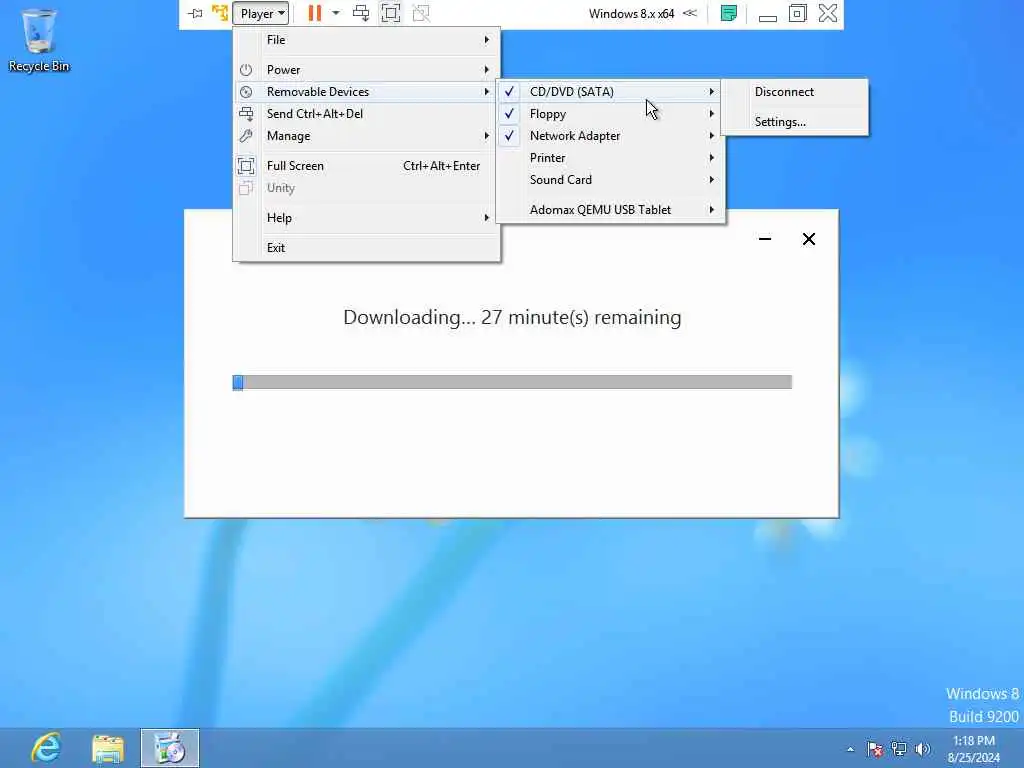Click the Full Screen menu icon
Image resolution: width=1024 pixels, height=768 pixels.
[x=246, y=166]
